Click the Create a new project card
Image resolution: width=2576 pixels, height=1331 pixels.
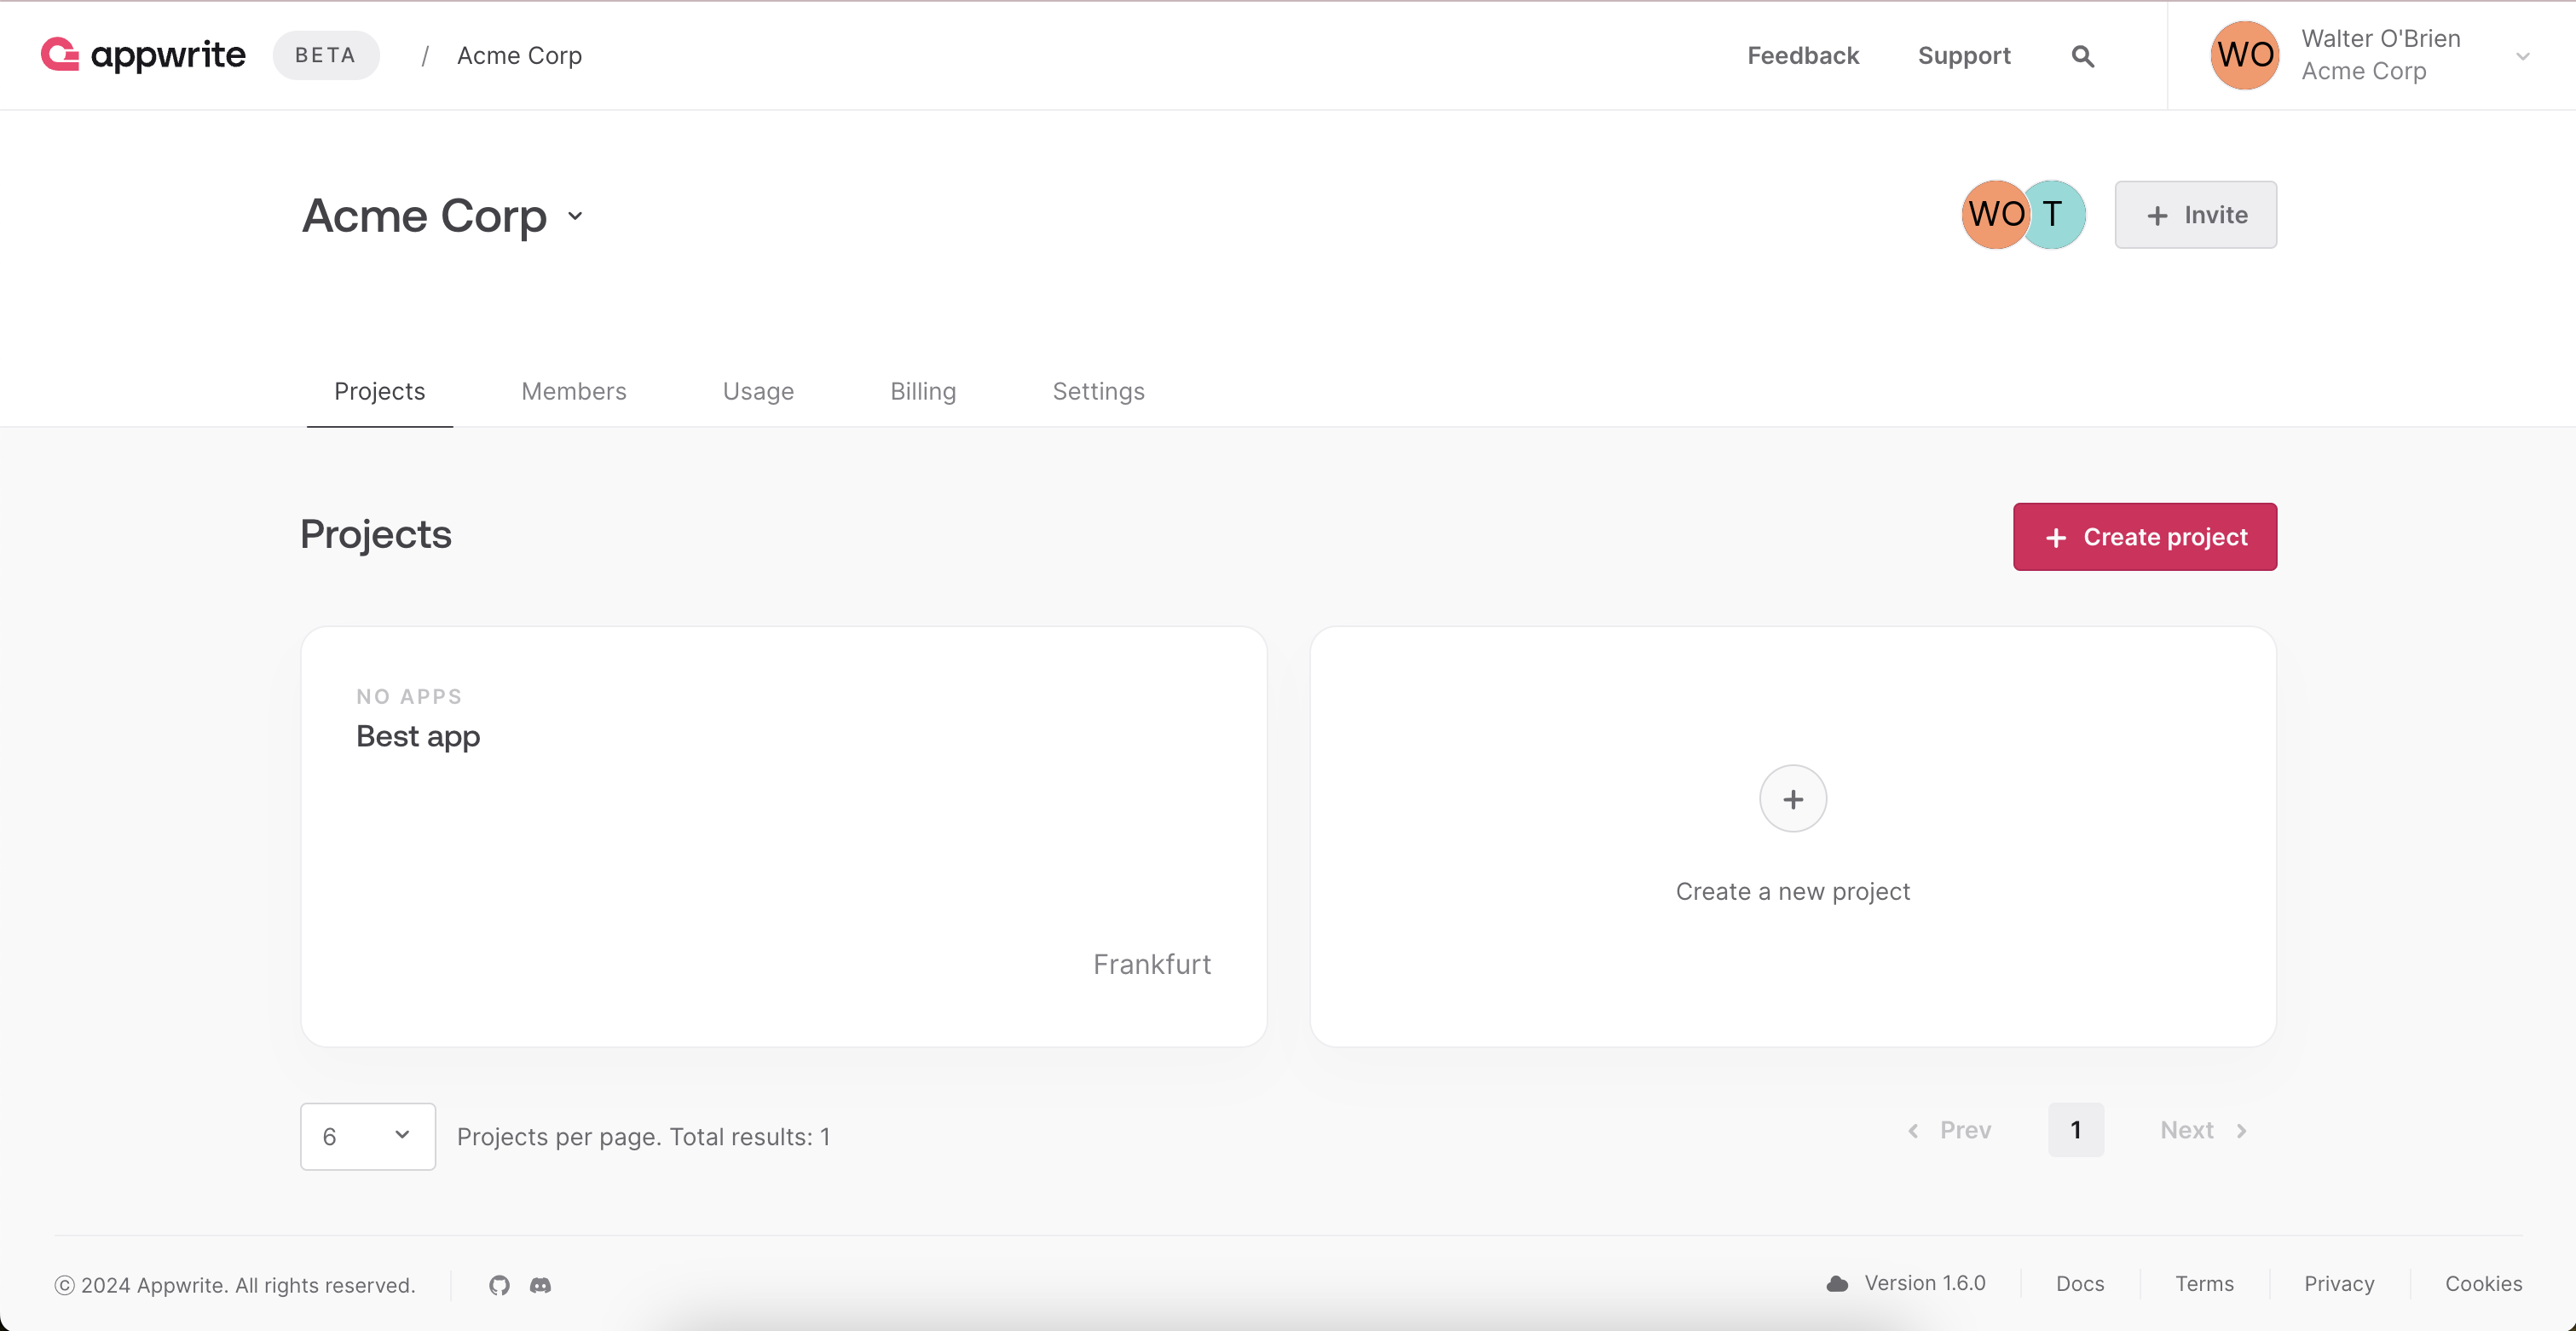[x=1792, y=837]
